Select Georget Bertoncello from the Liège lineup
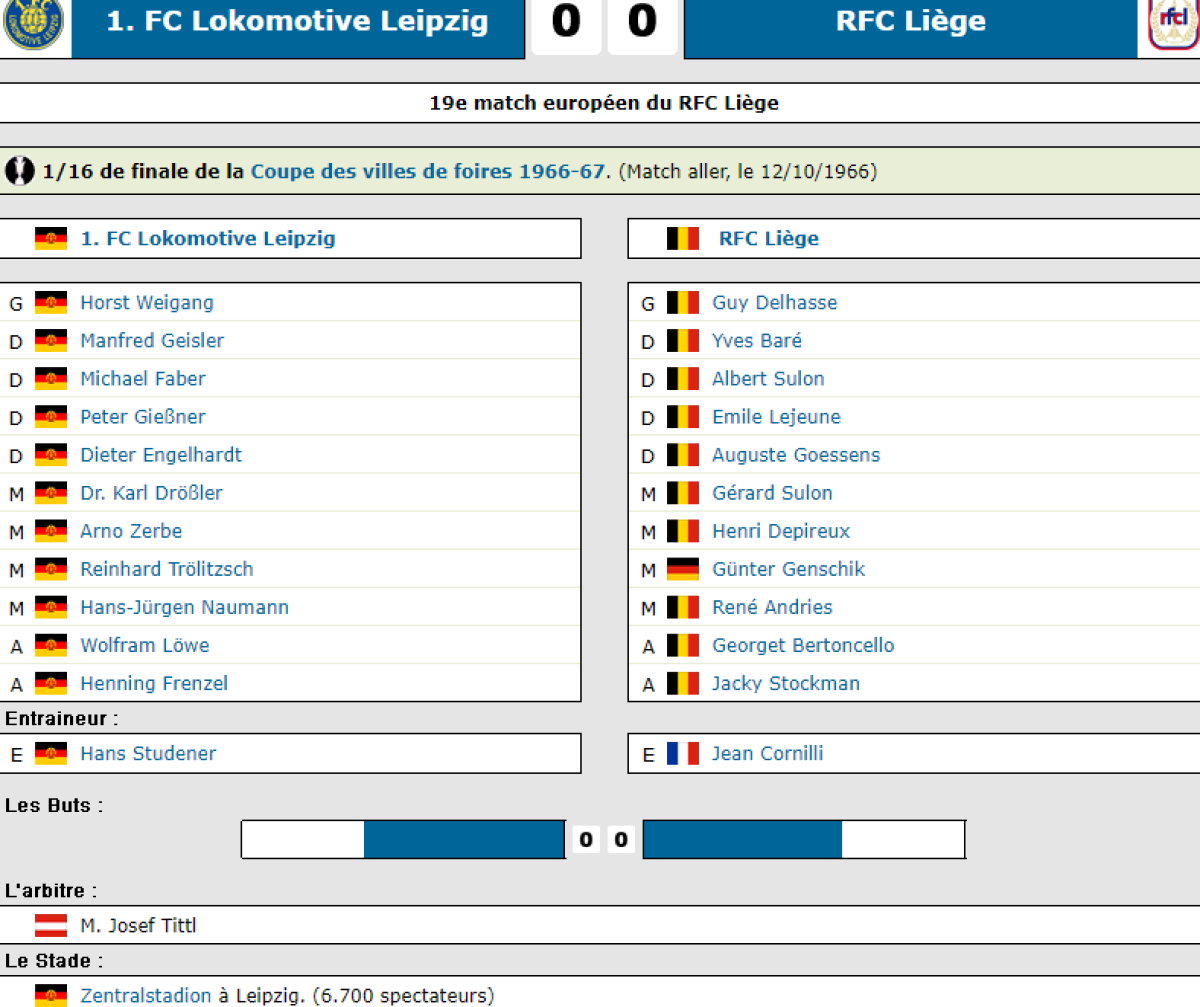 [x=803, y=646]
